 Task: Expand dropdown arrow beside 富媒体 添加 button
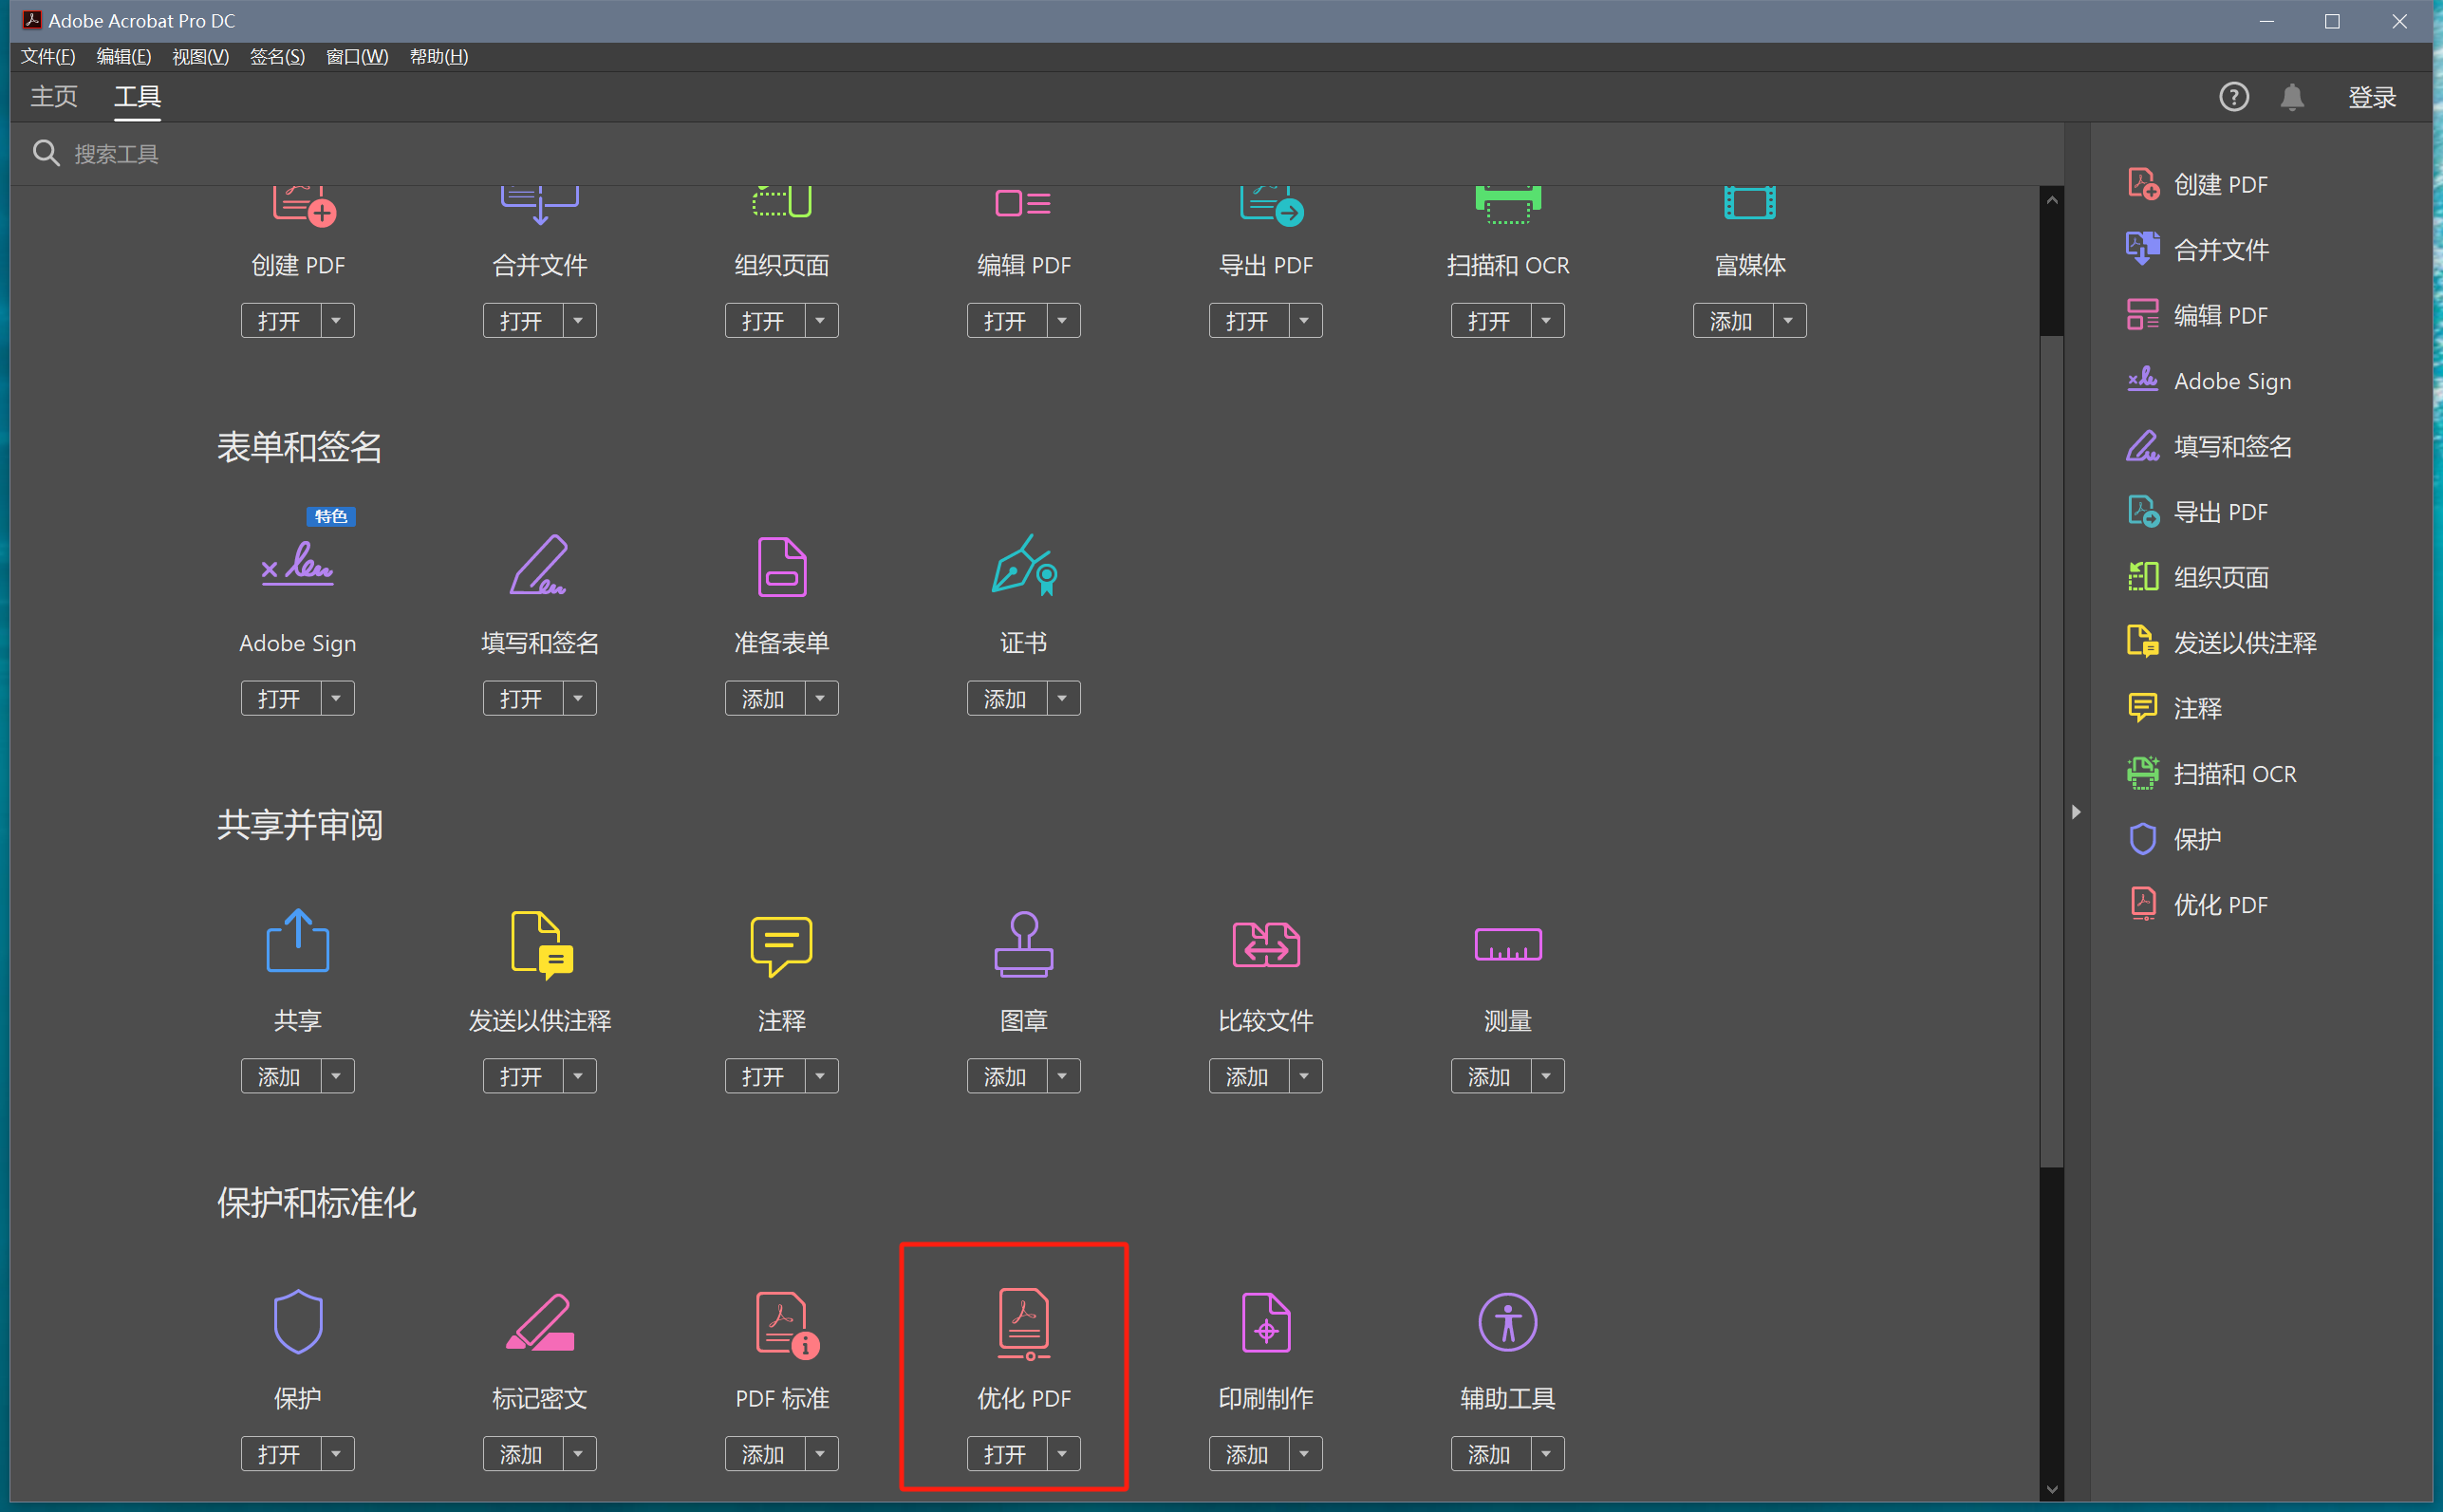[1789, 321]
